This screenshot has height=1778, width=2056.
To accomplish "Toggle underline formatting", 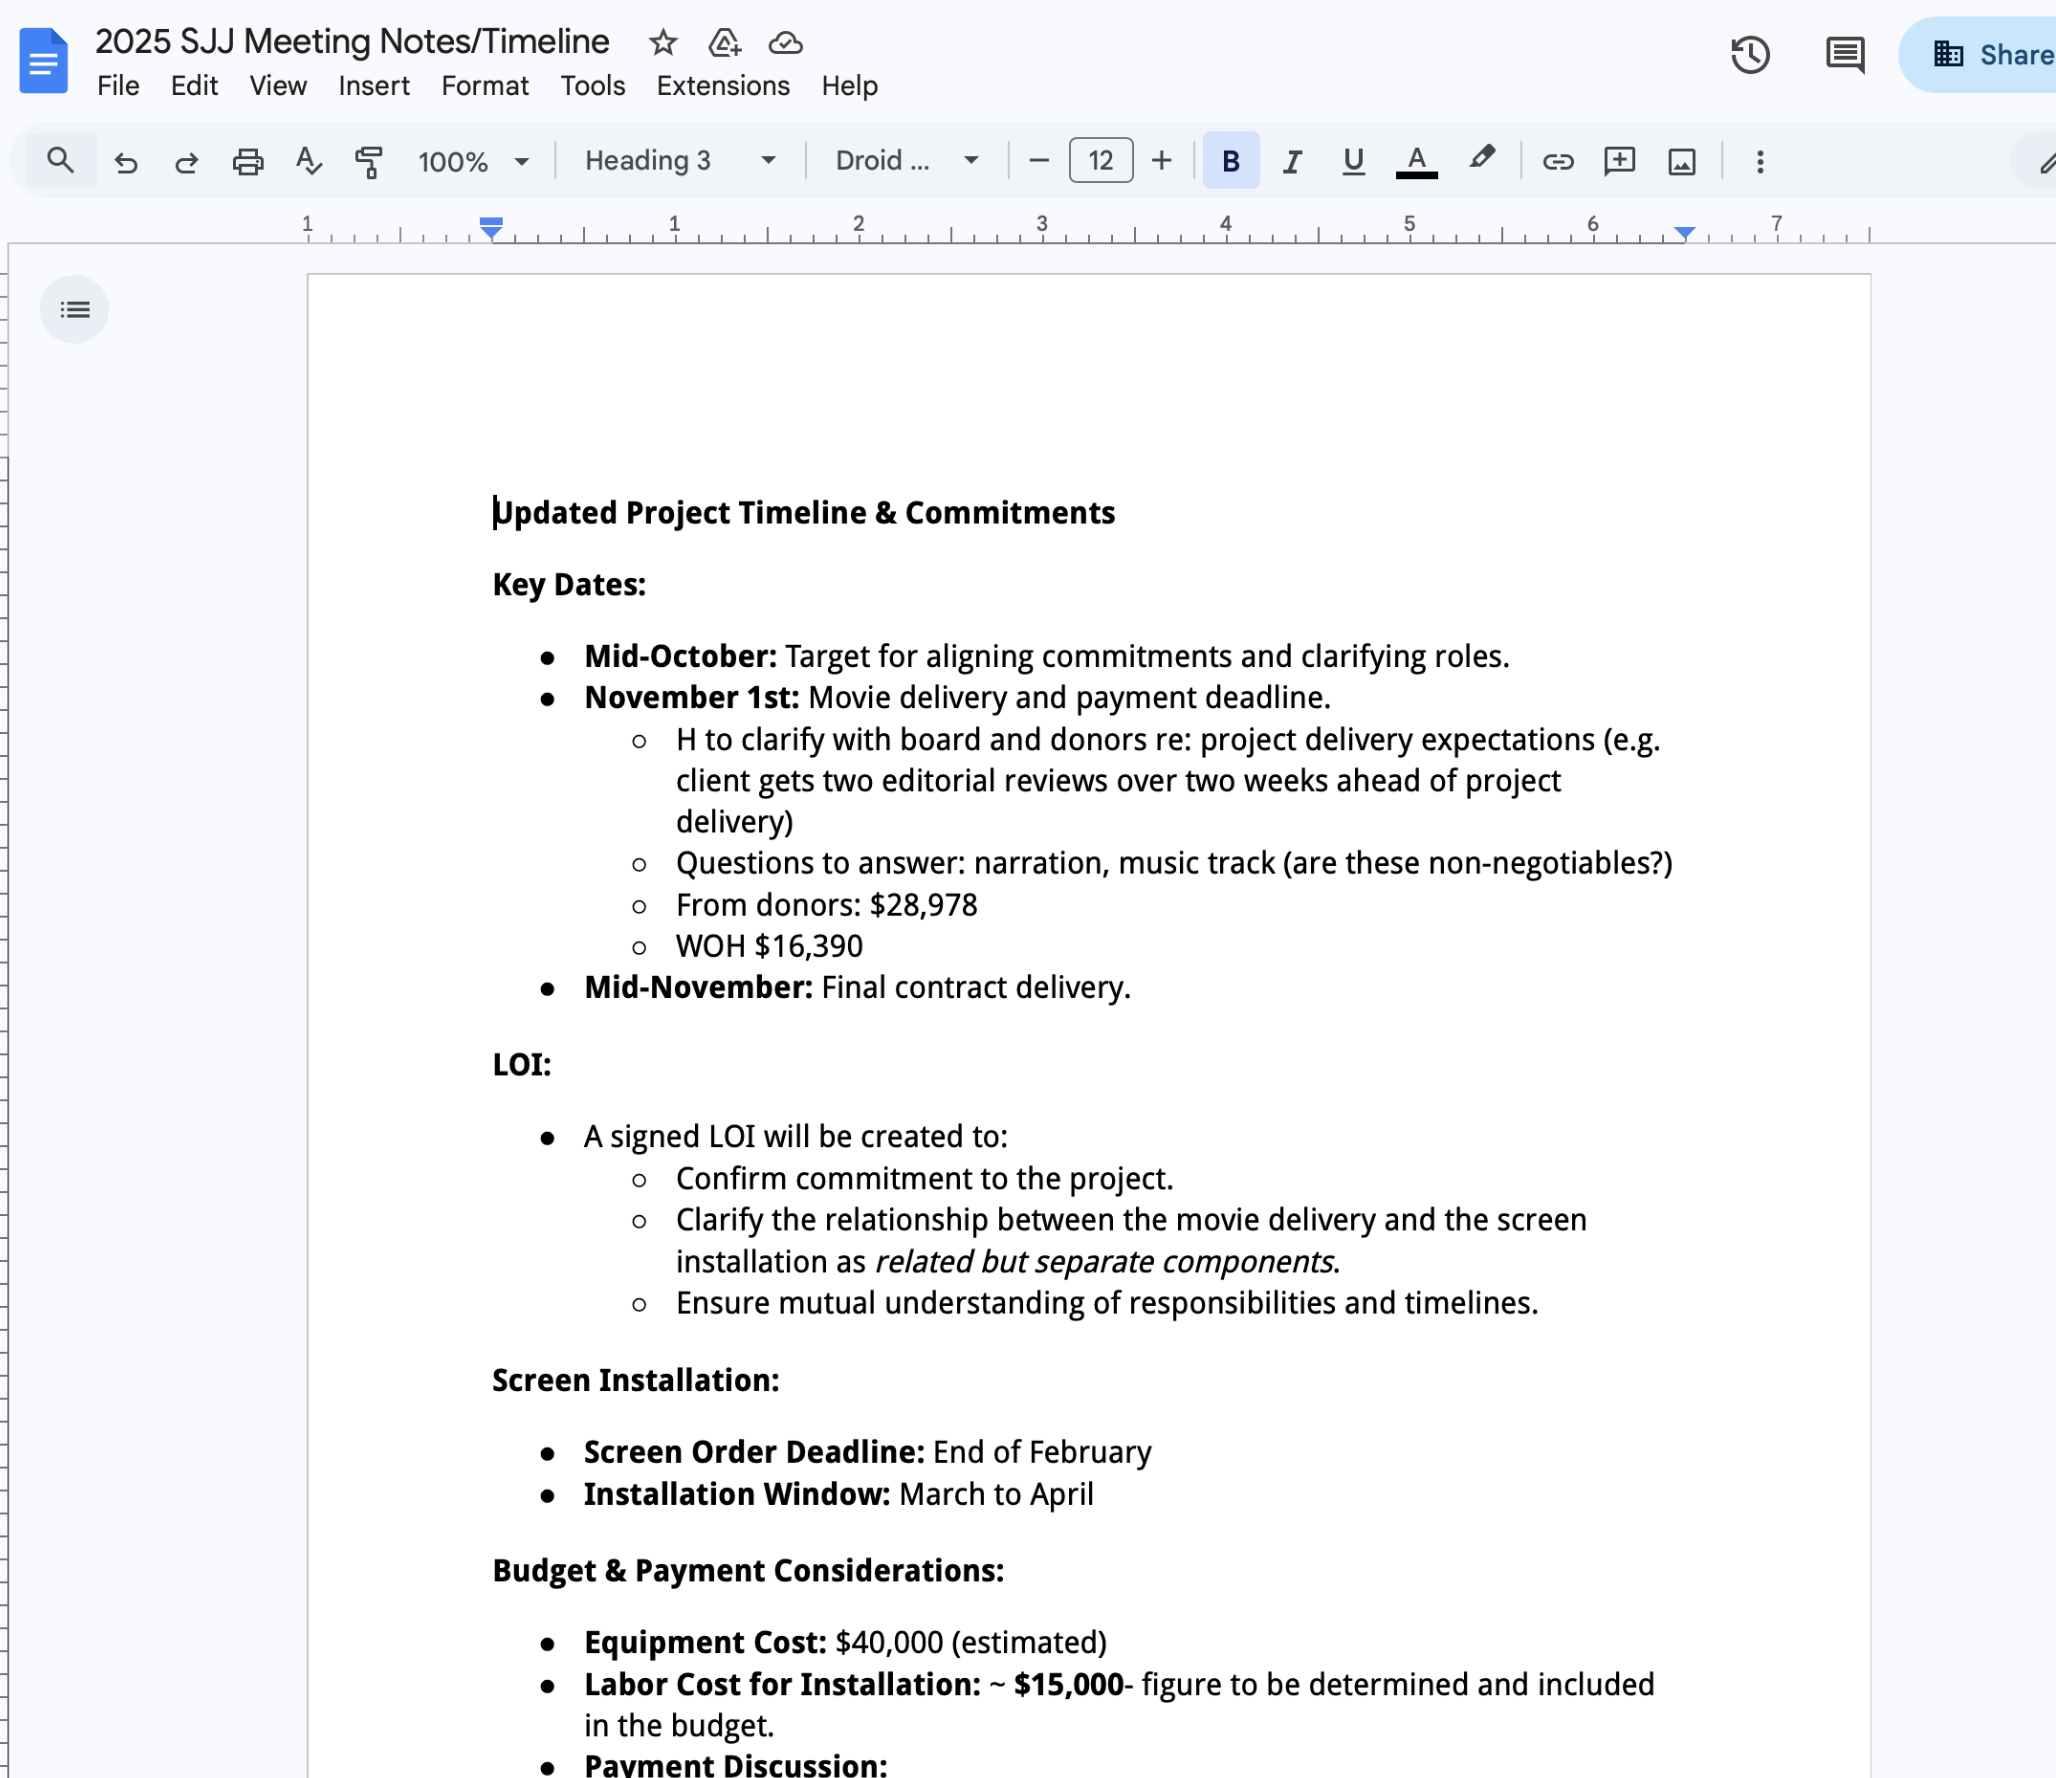I will 1353,161.
